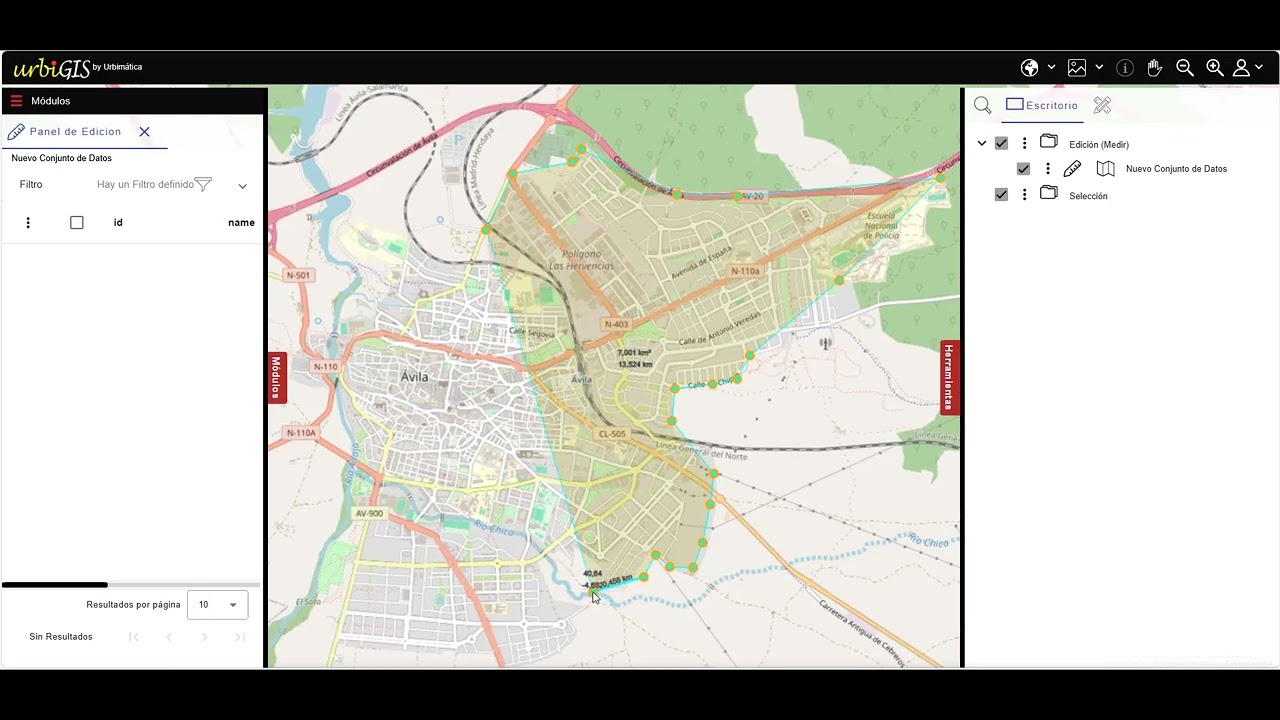This screenshot has width=1280, height=720.
Task: Click the folder icon beside Edición (Medir)
Action: pos(1048,142)
